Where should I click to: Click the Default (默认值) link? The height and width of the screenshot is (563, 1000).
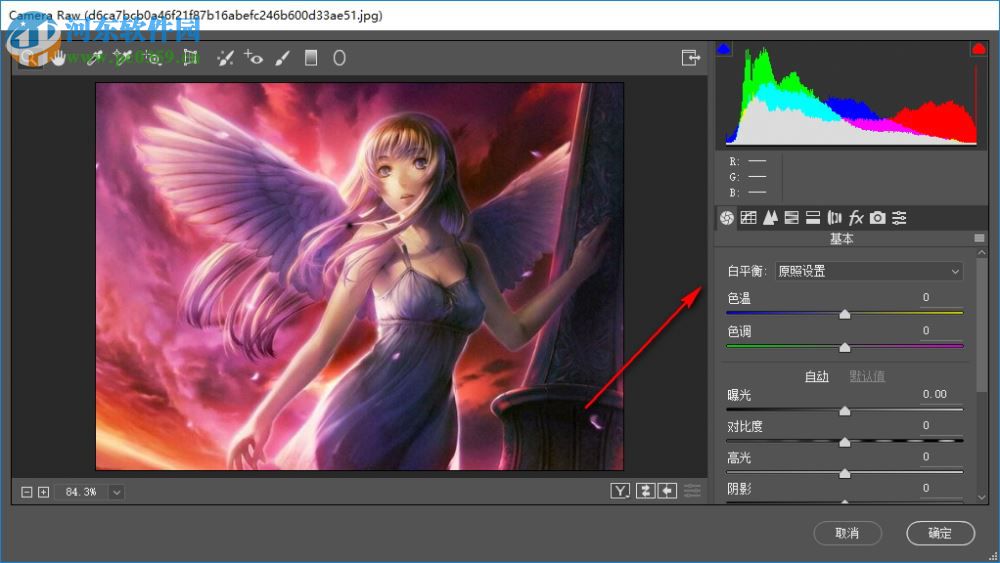(867, 376)
